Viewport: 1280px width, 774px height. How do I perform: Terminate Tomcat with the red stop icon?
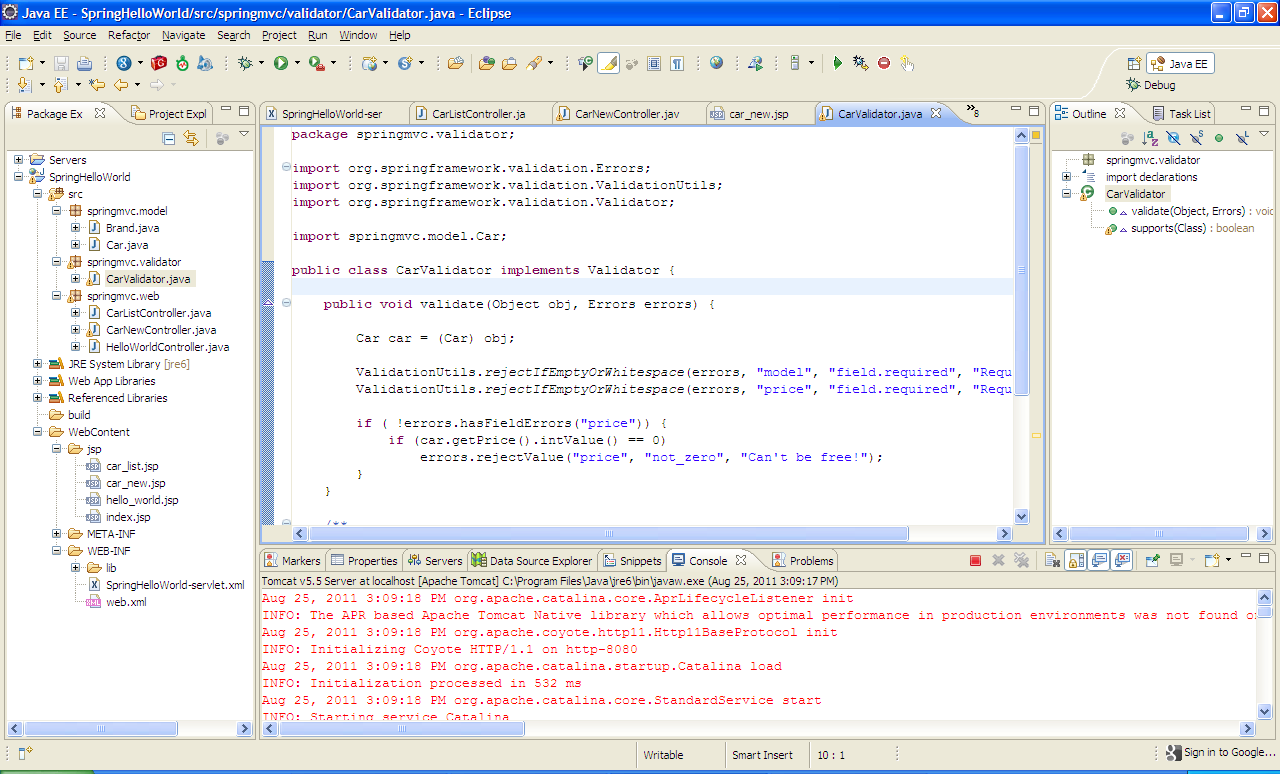(977, 560)
